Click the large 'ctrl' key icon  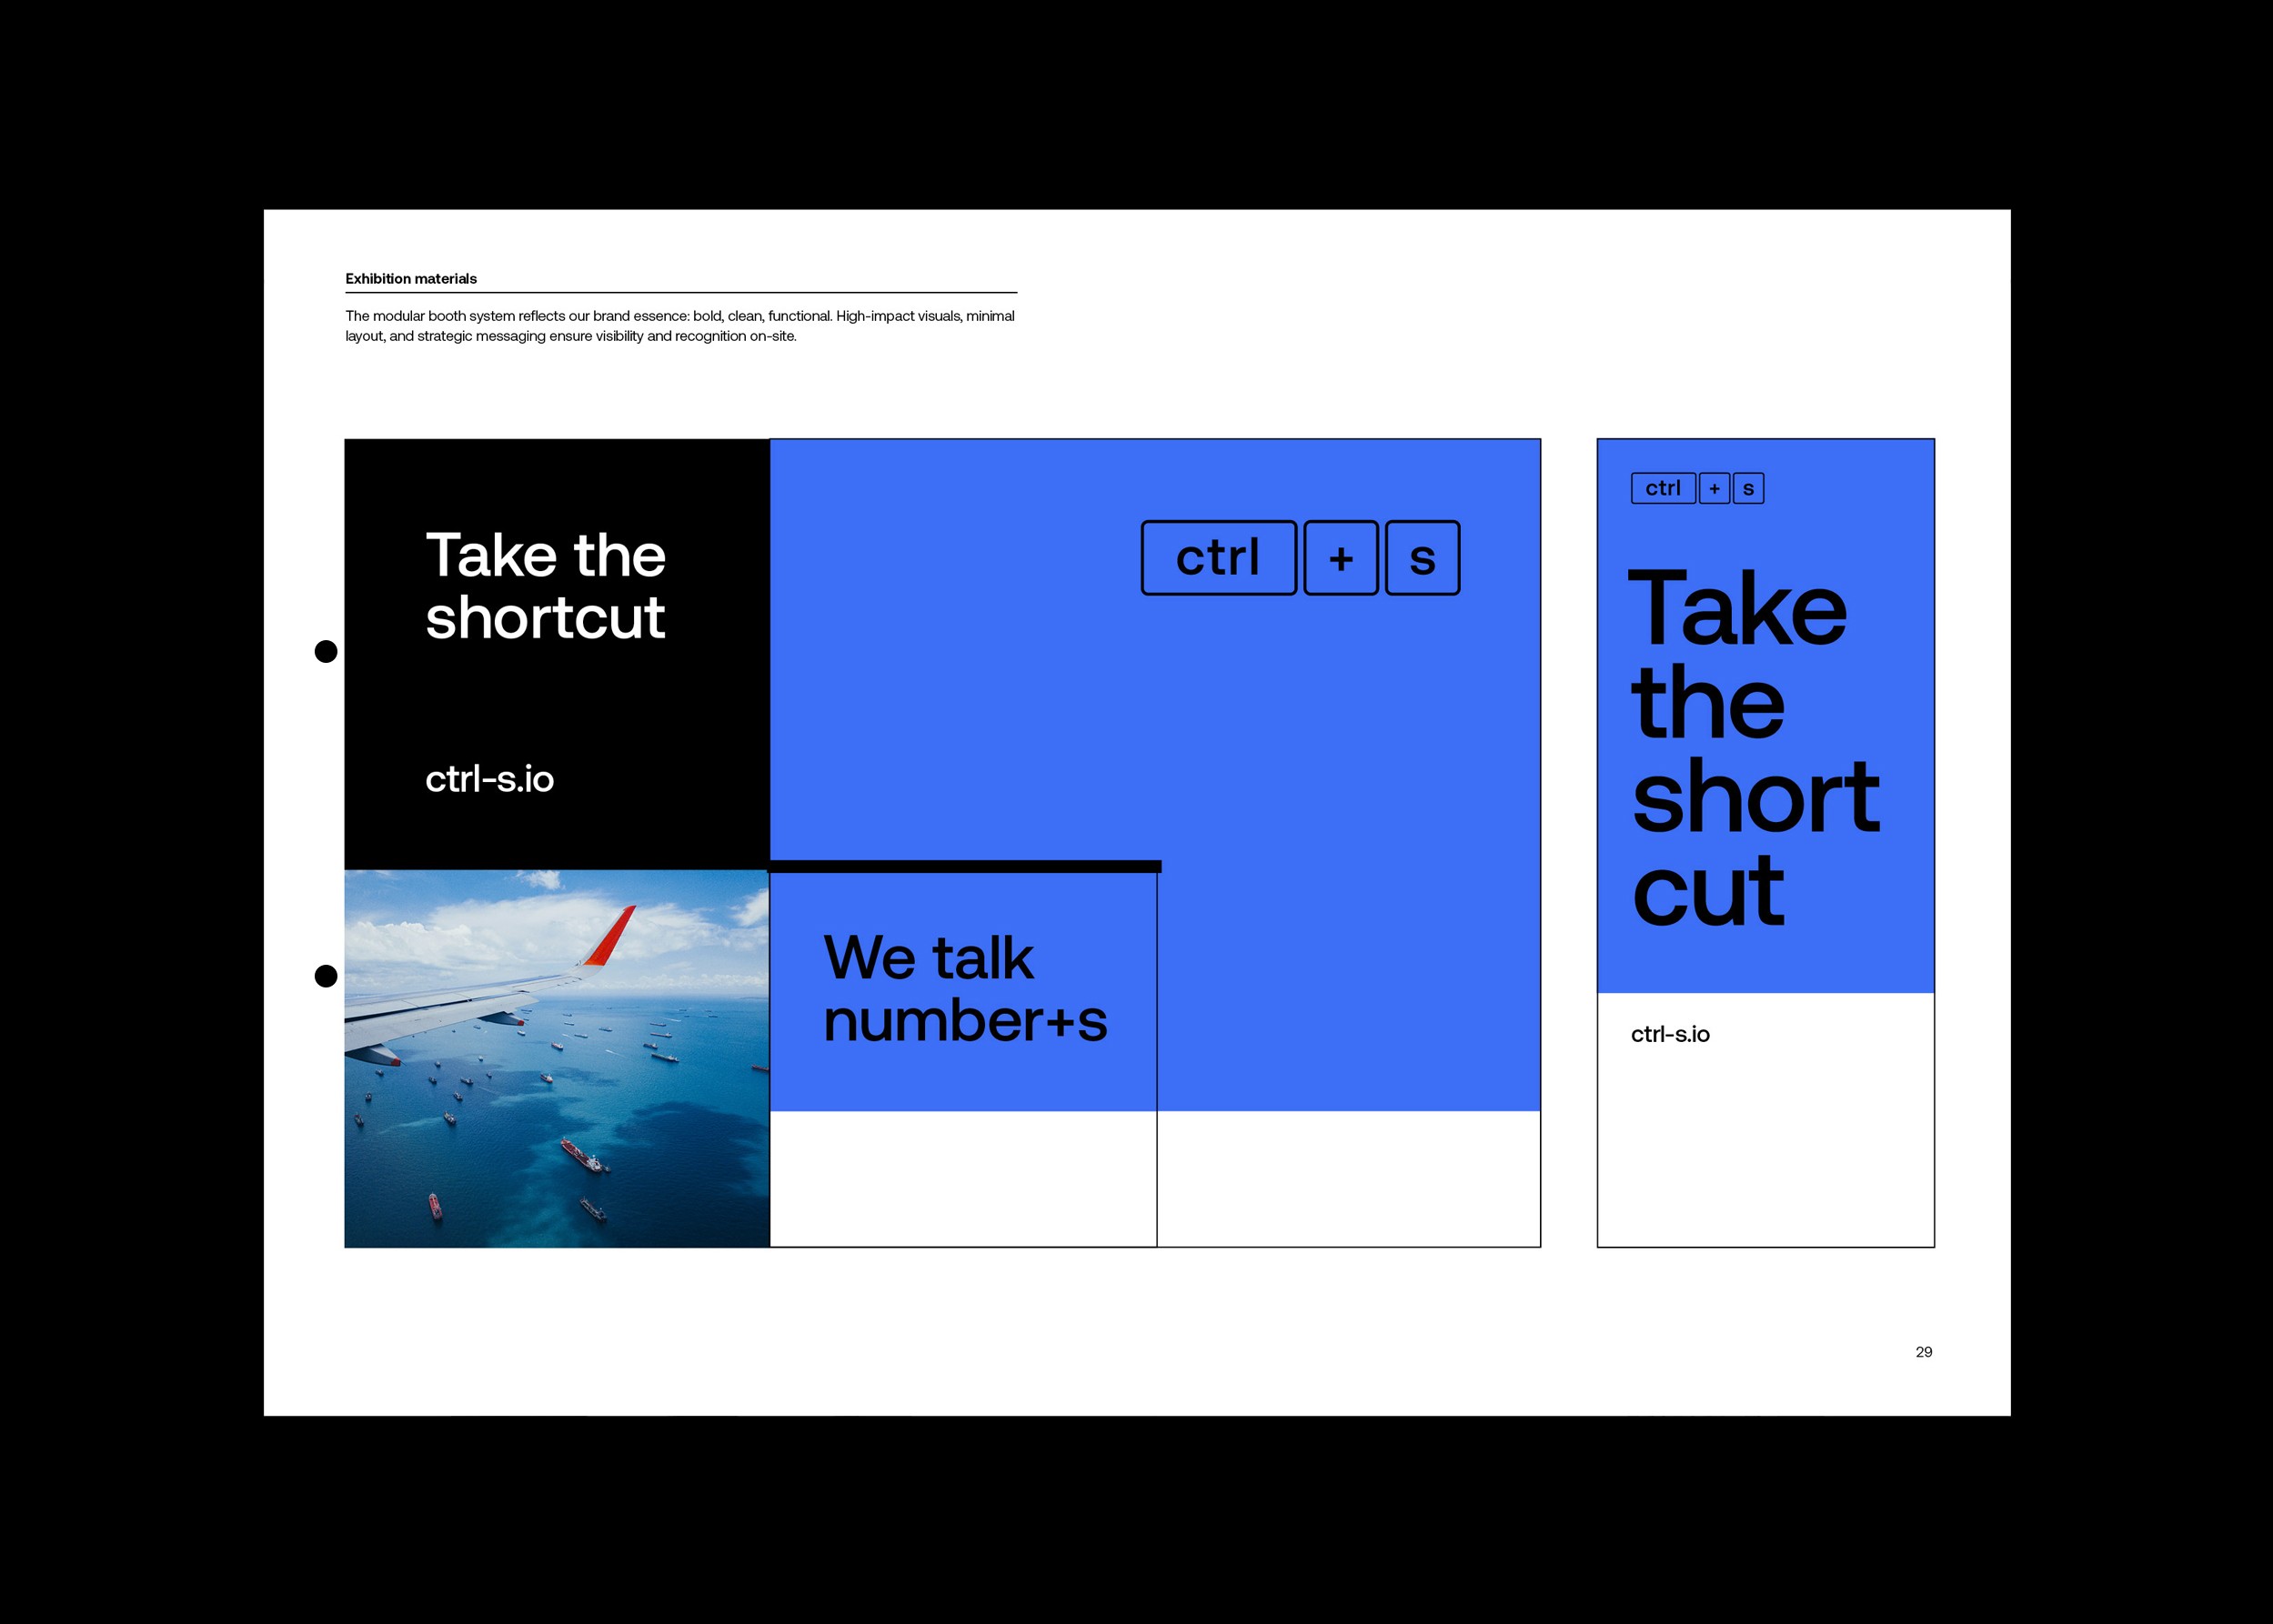(x=1218, y=558)
